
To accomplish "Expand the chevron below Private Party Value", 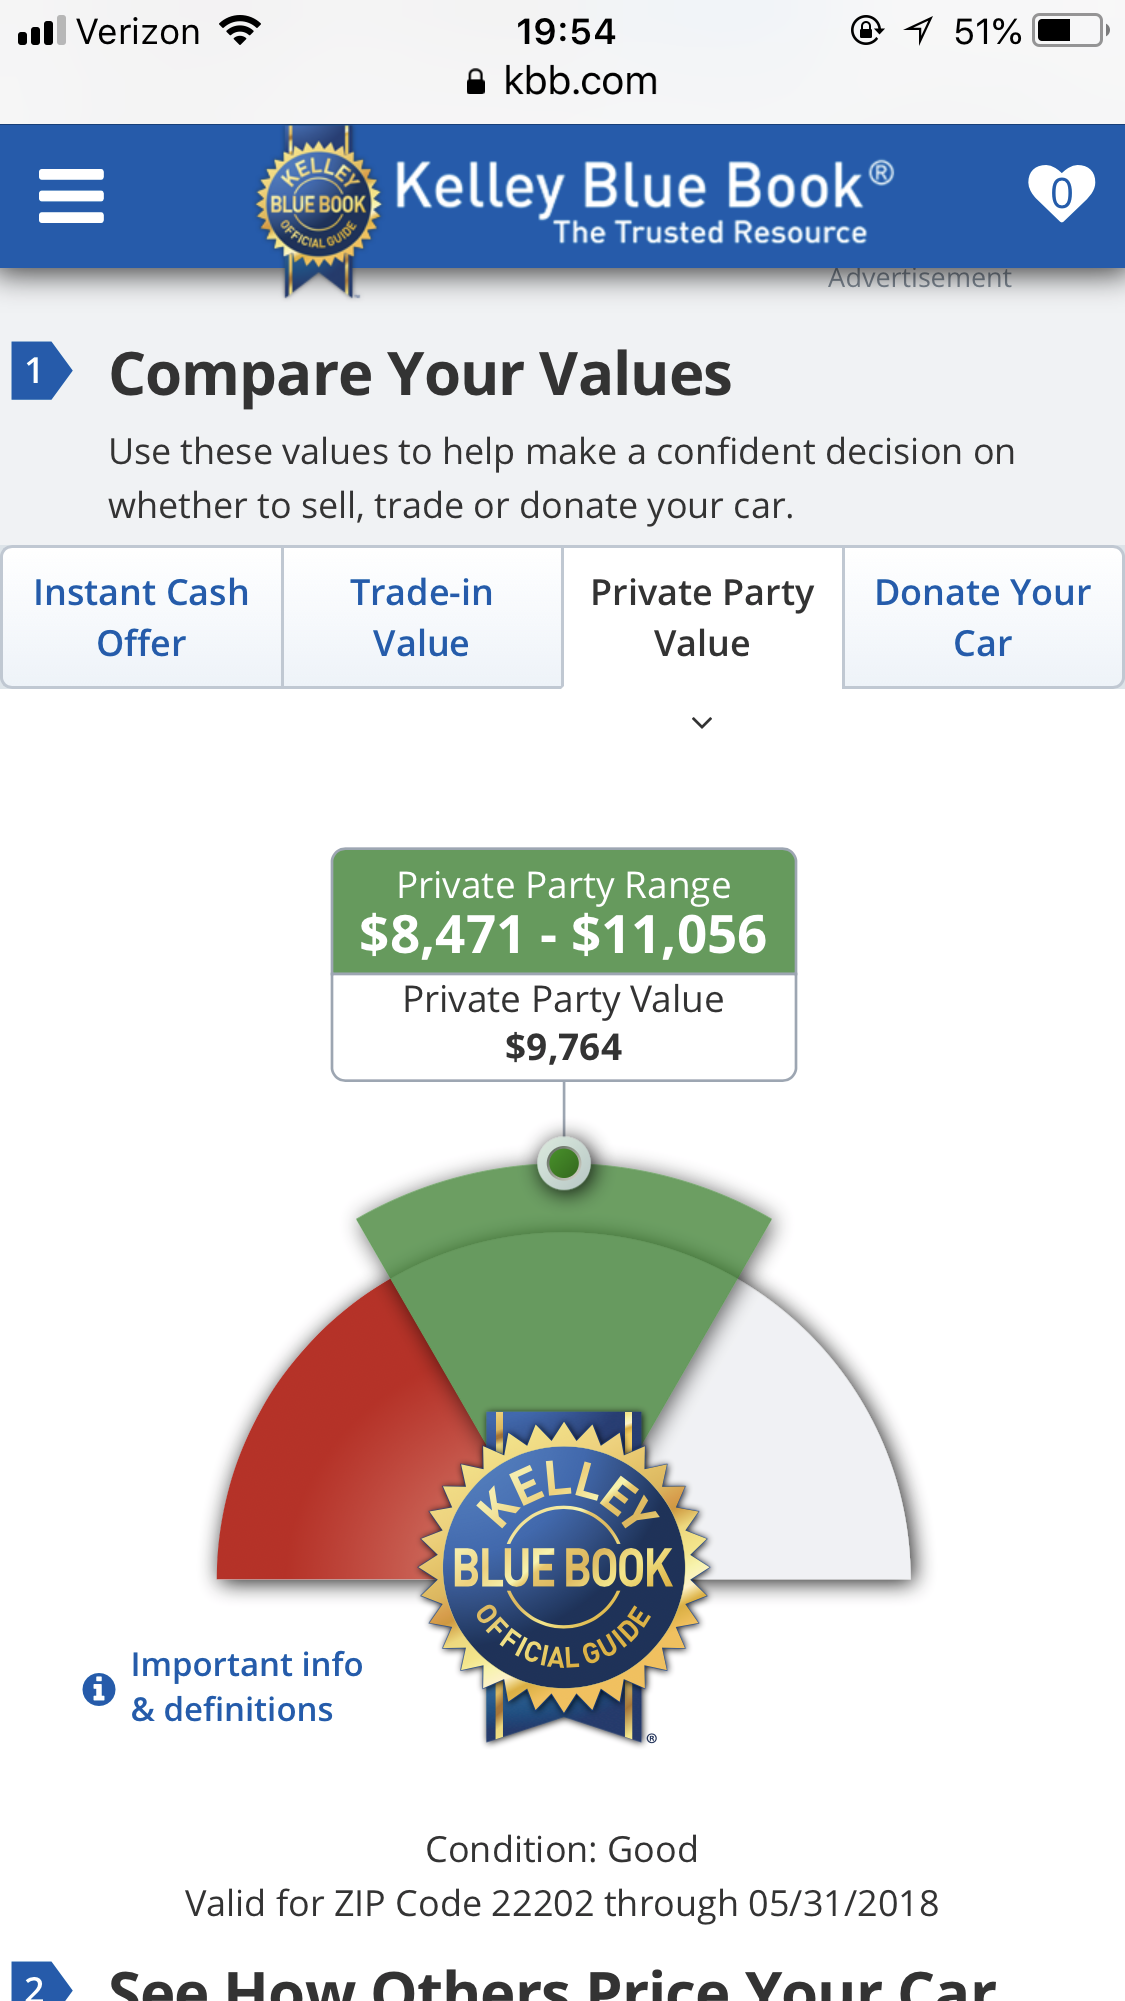I will click(x=702, y=723).
